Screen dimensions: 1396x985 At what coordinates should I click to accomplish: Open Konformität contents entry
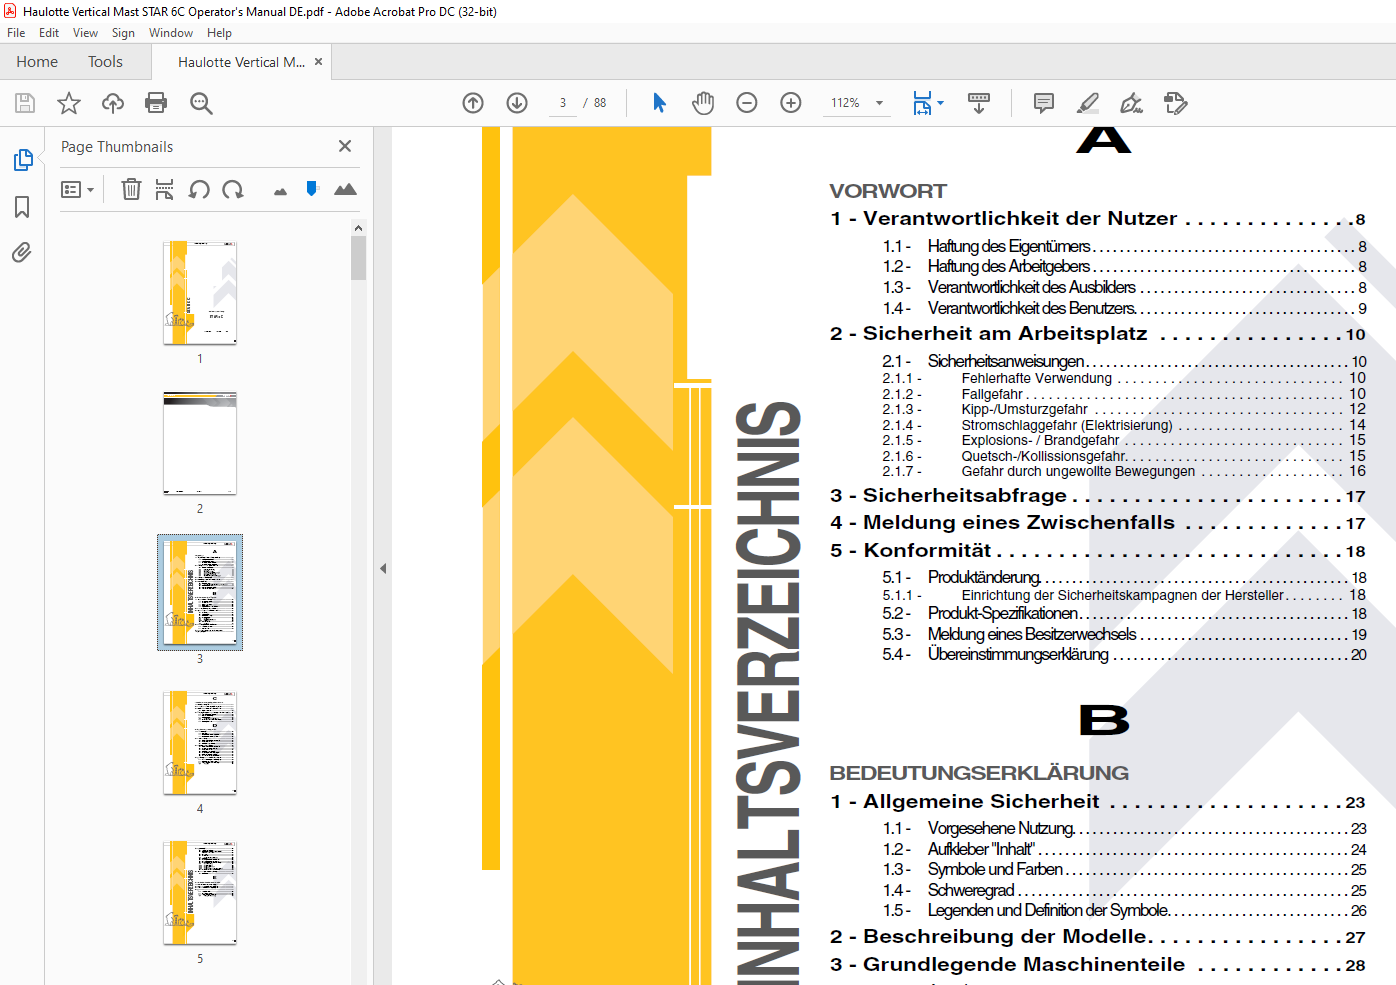tap(1098, 551)
